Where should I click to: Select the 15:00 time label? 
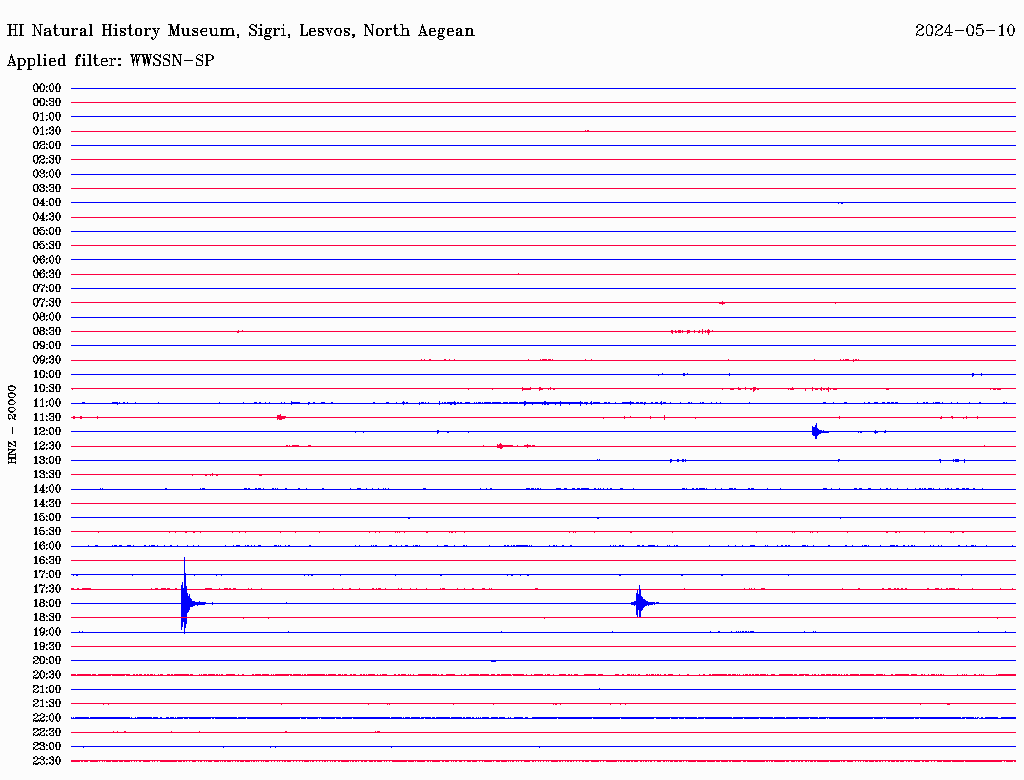(x=47, y=517)
